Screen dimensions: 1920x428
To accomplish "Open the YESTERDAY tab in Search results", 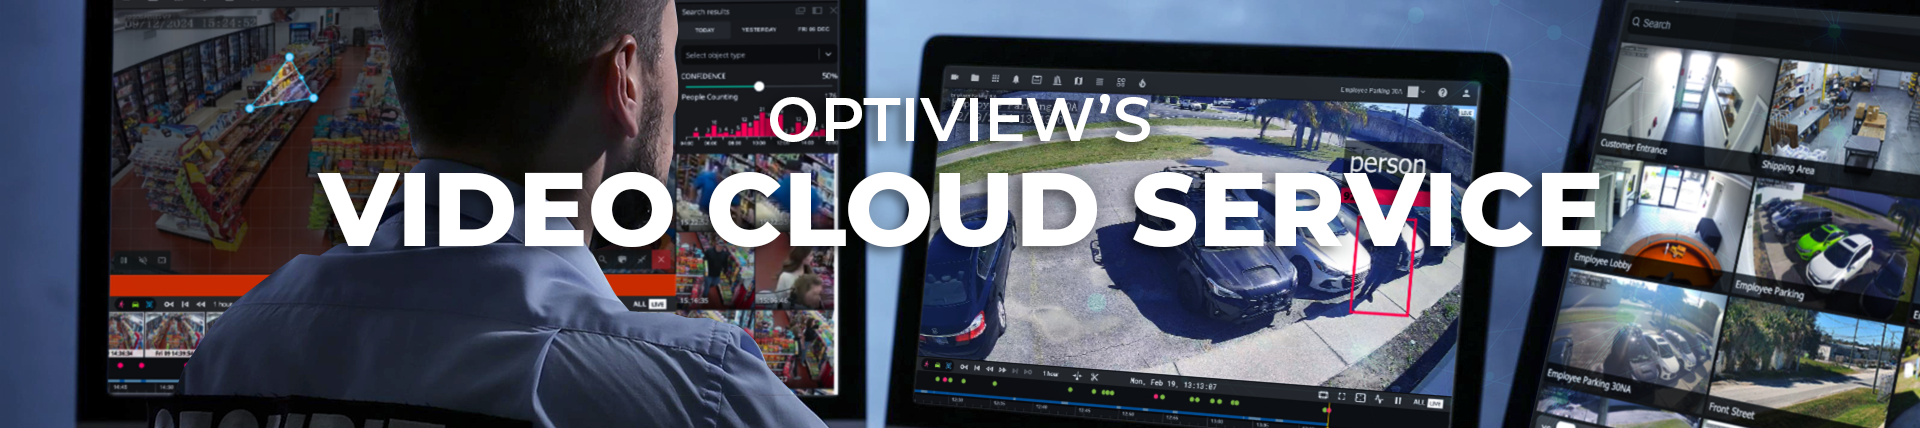I will point(759,30).
